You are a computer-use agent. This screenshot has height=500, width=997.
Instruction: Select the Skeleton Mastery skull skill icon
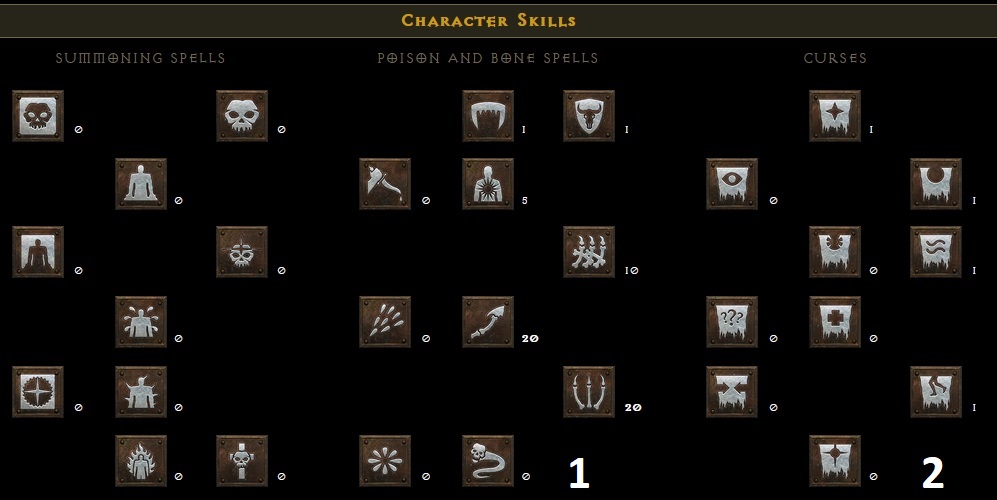(x=38, y=116)
